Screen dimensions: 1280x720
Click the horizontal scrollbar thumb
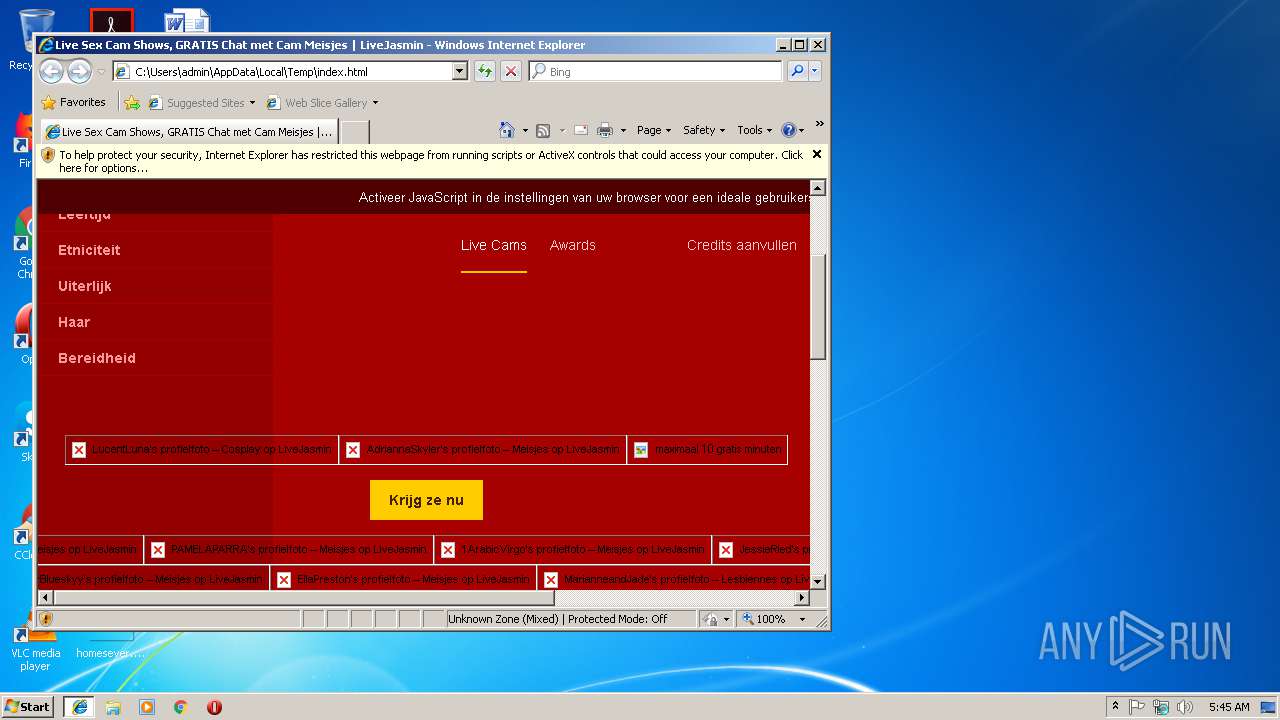(x=304, y=597)
